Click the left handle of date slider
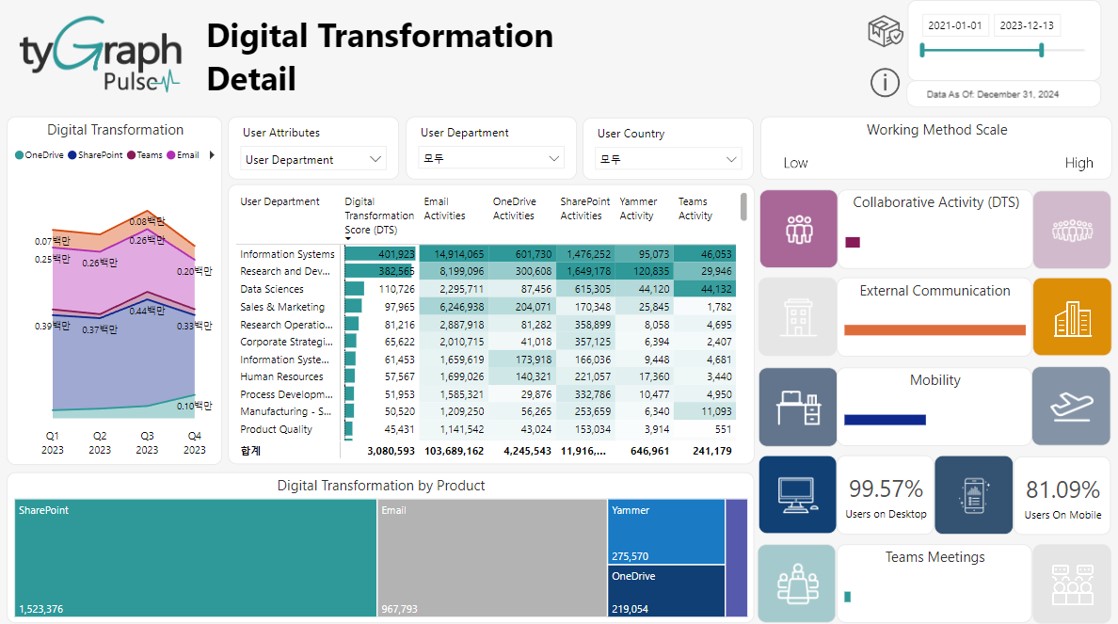The image size is (1118, 624). coord(923,50)
